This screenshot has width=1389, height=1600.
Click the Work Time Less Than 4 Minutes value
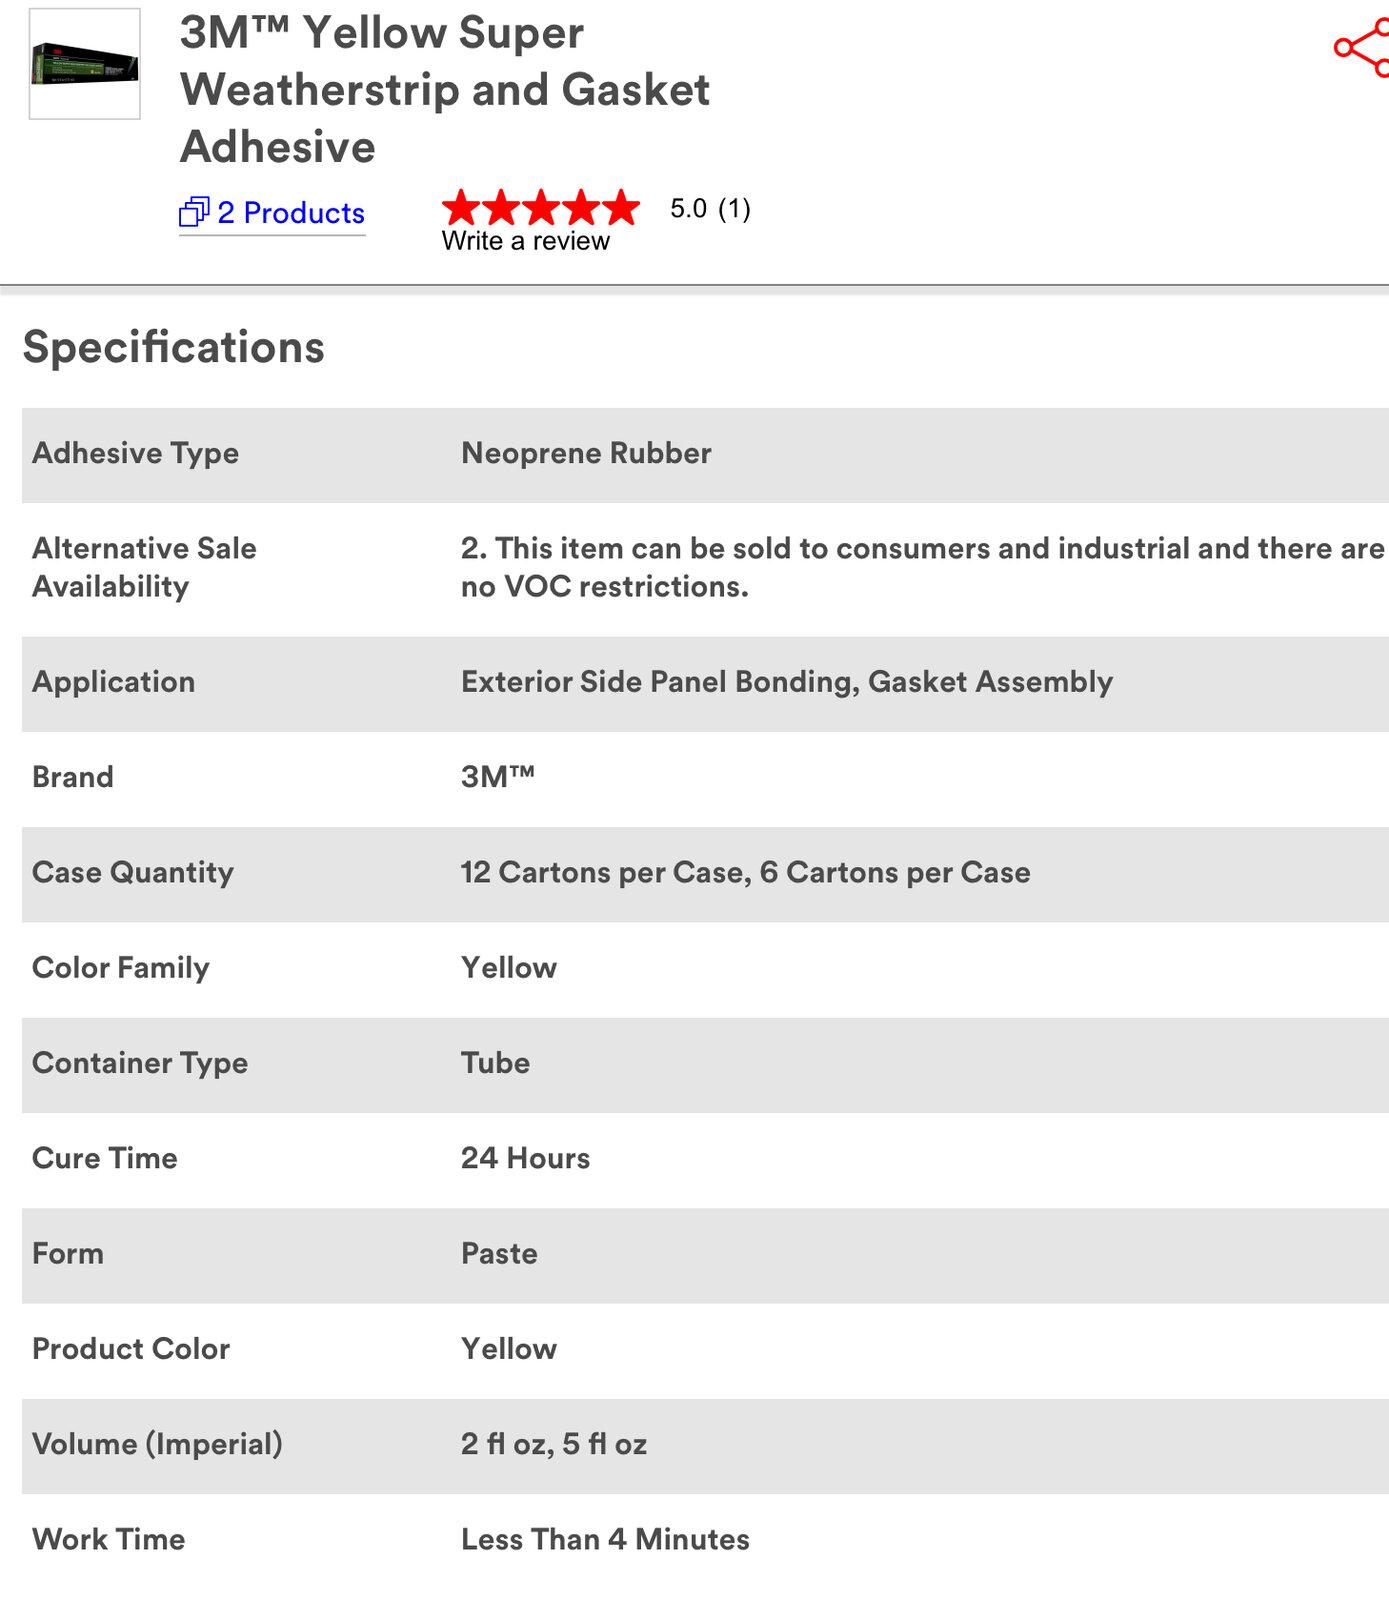point(605,1539)
